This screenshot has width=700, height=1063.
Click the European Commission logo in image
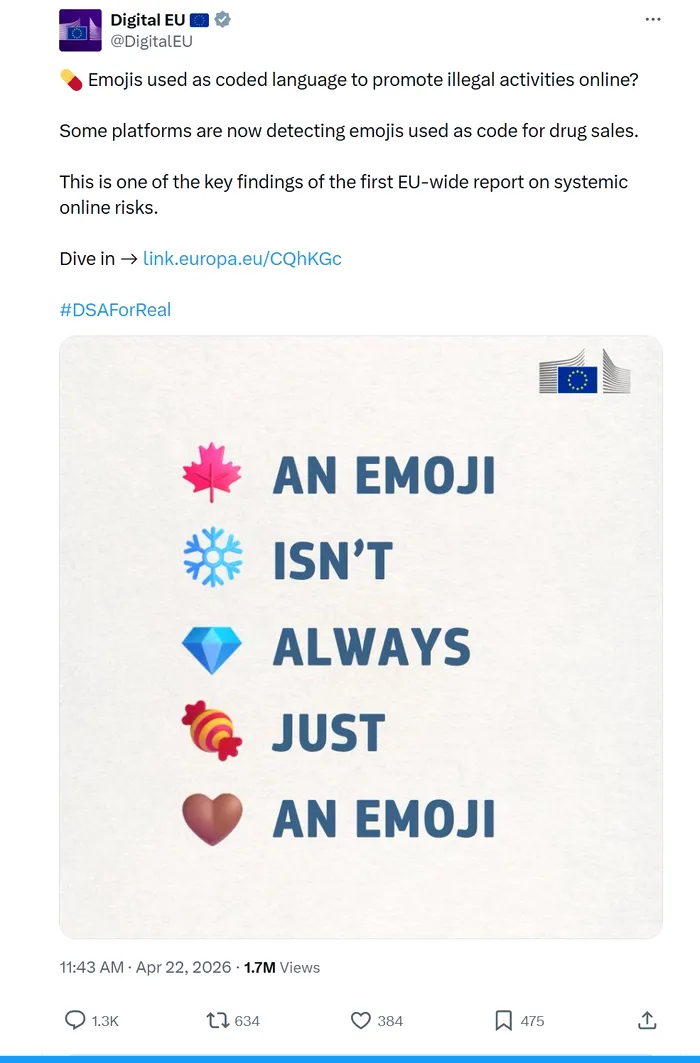click(x=585, y=373)
